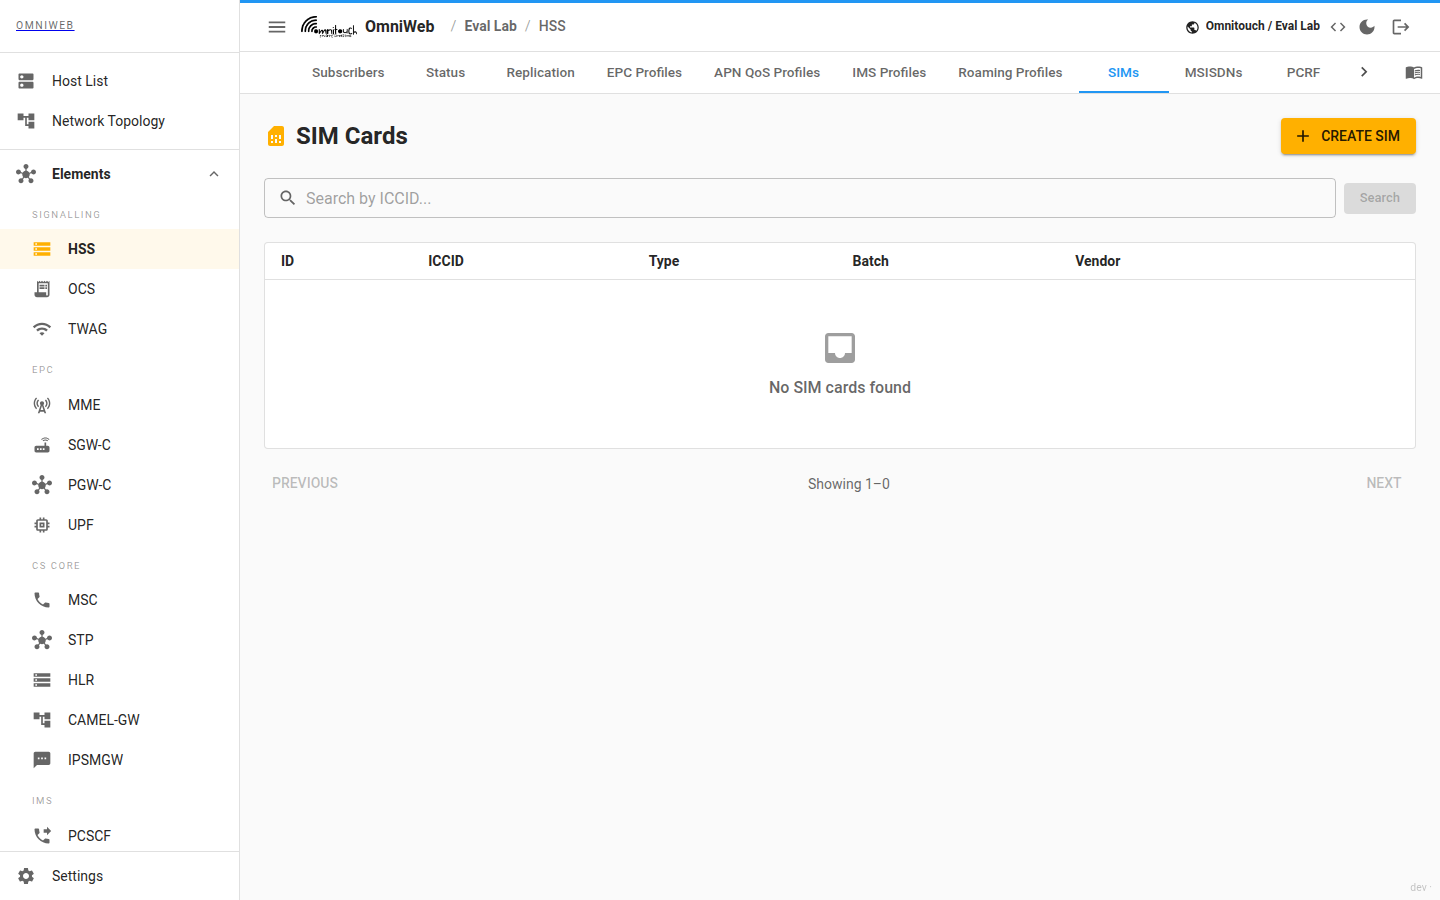
Task: Open the code brackets switcher icon
Action: point(1338,27)
